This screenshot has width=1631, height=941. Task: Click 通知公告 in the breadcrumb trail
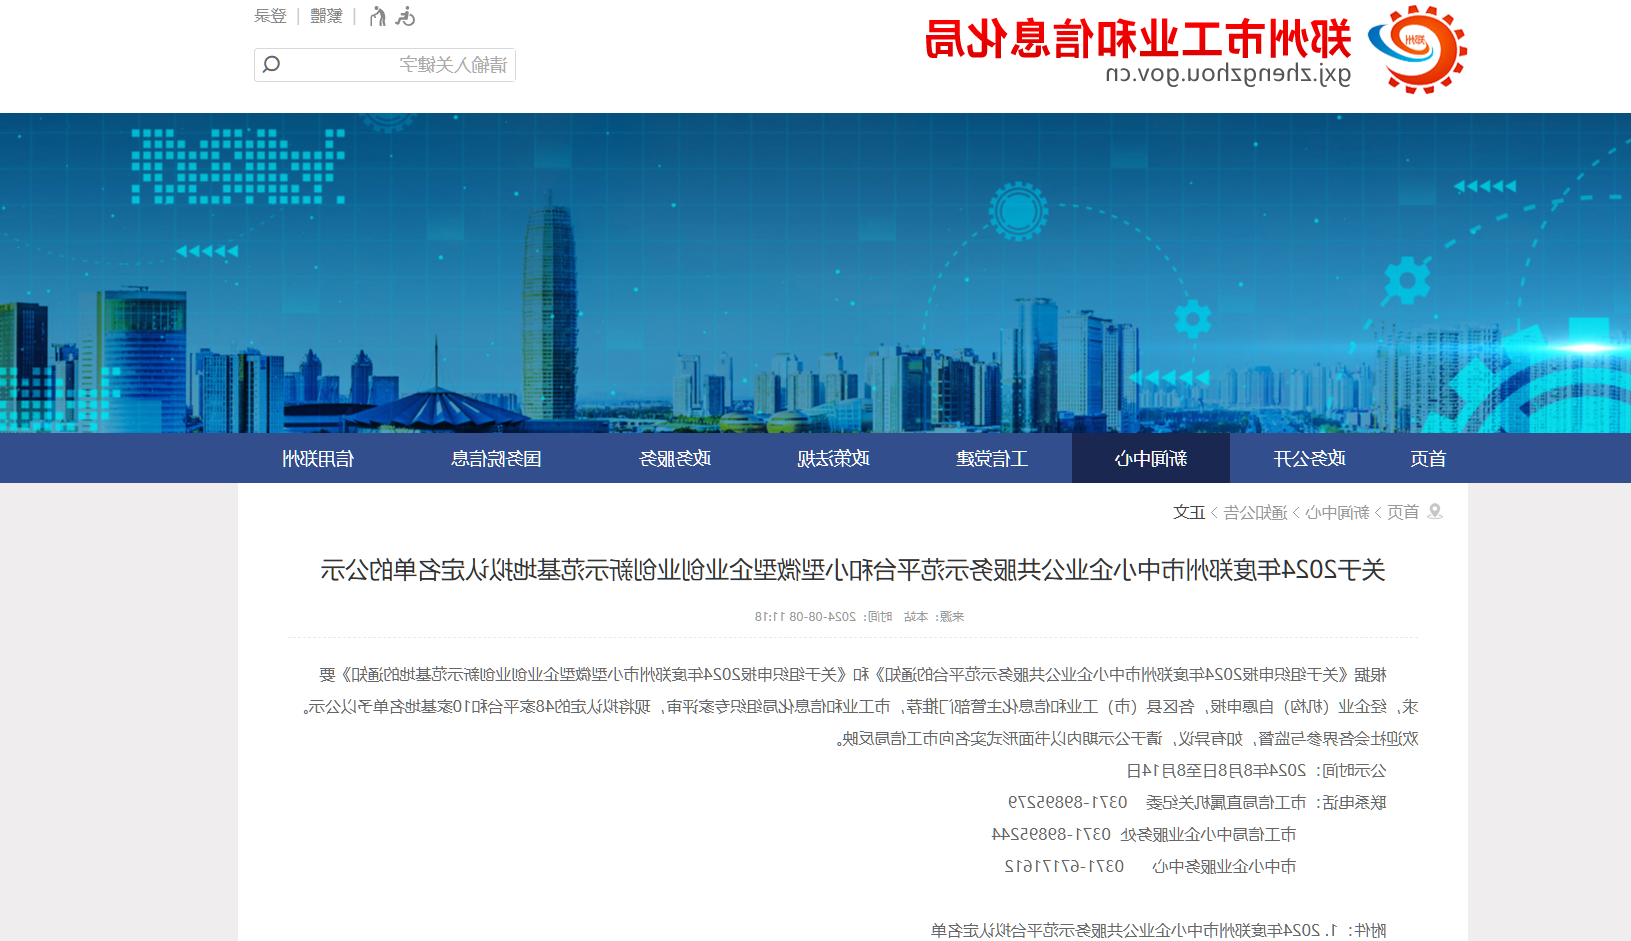click(x=1255, y=512)
